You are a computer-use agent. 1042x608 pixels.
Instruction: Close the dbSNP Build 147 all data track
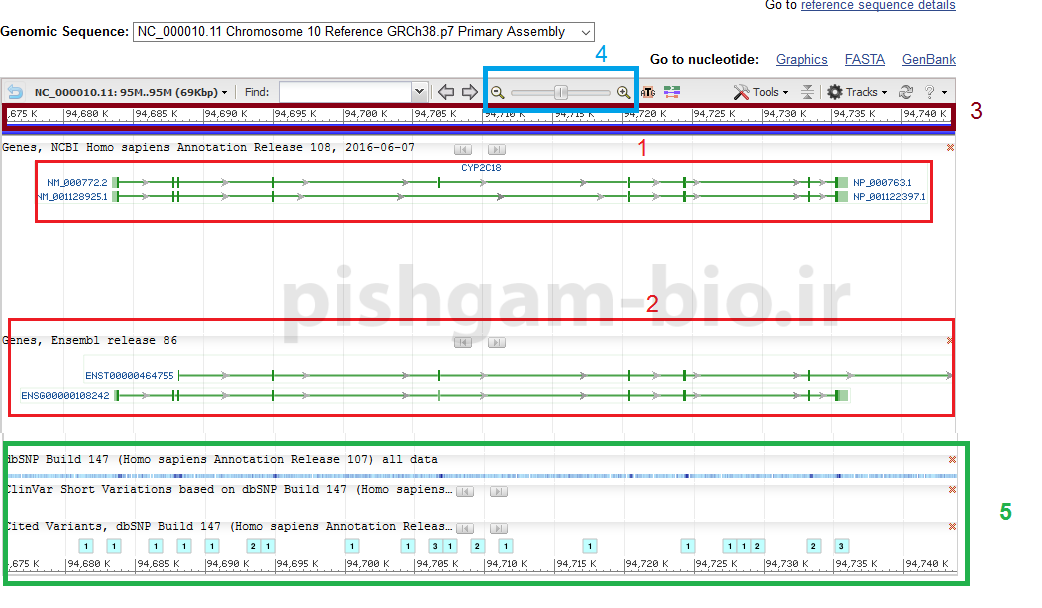point(952,460)
